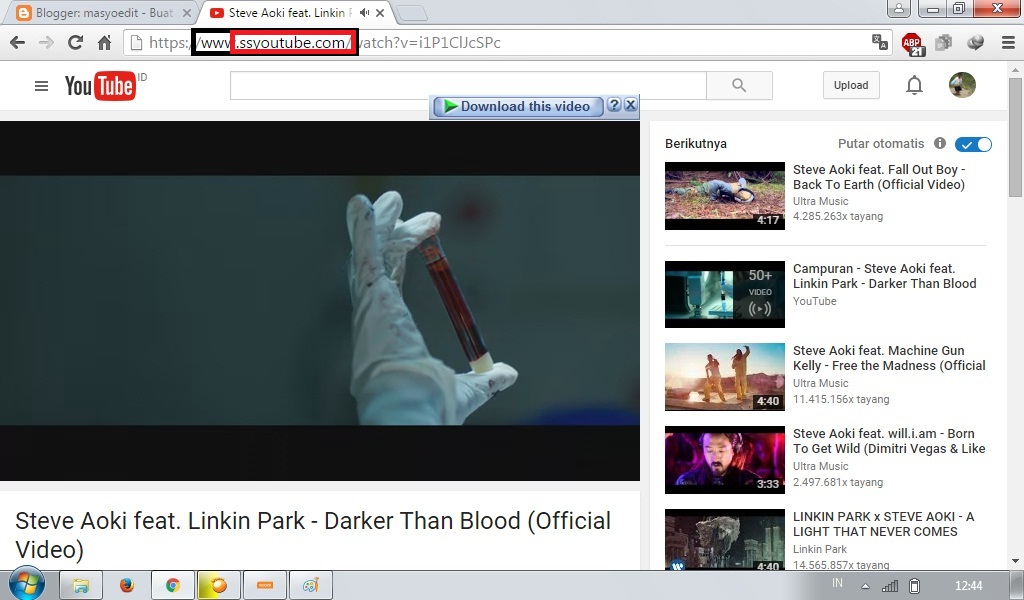Click inside the YouTube search field
Image resolution: width=1024 pixels, height=600 pixels.
468,86
